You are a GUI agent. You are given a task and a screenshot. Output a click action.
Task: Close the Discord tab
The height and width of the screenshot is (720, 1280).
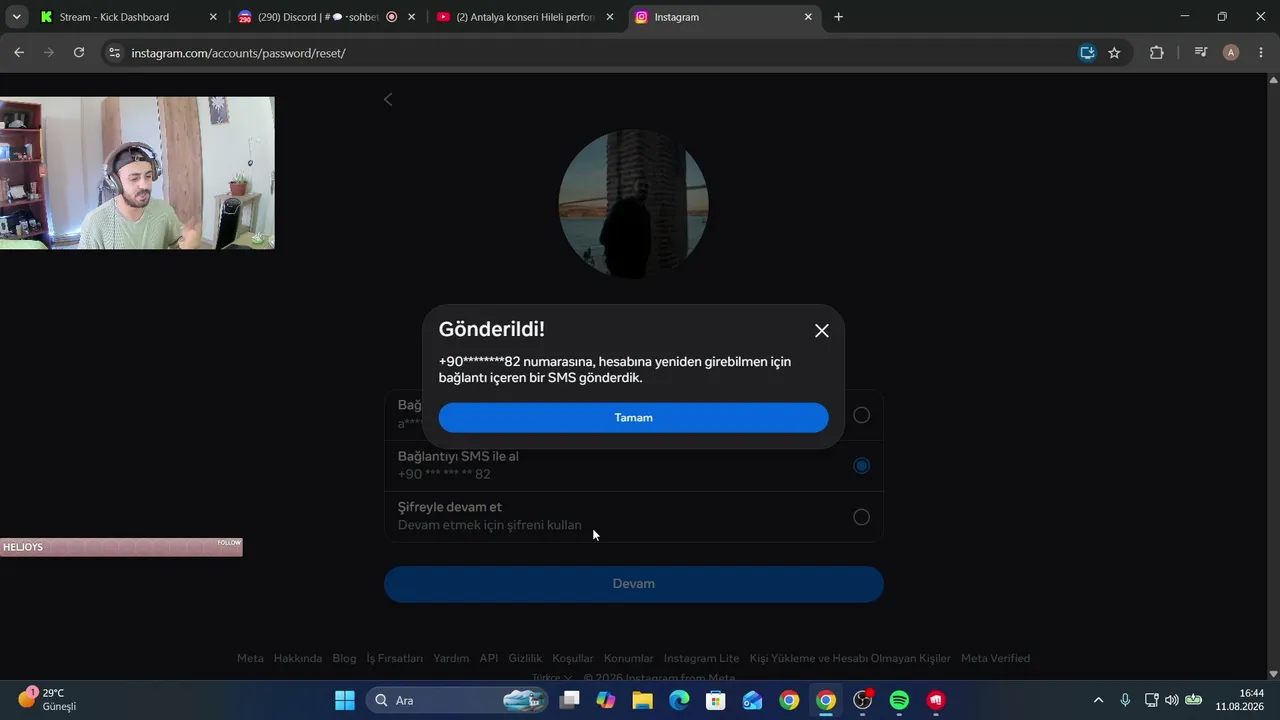tap(411, 17)
